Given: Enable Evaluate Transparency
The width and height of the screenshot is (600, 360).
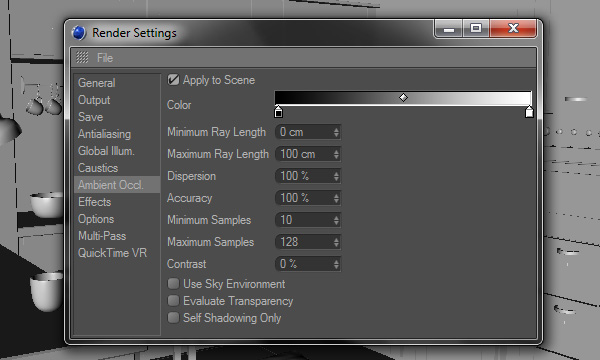Looking at the screenshot, I should tap(173, 301).
